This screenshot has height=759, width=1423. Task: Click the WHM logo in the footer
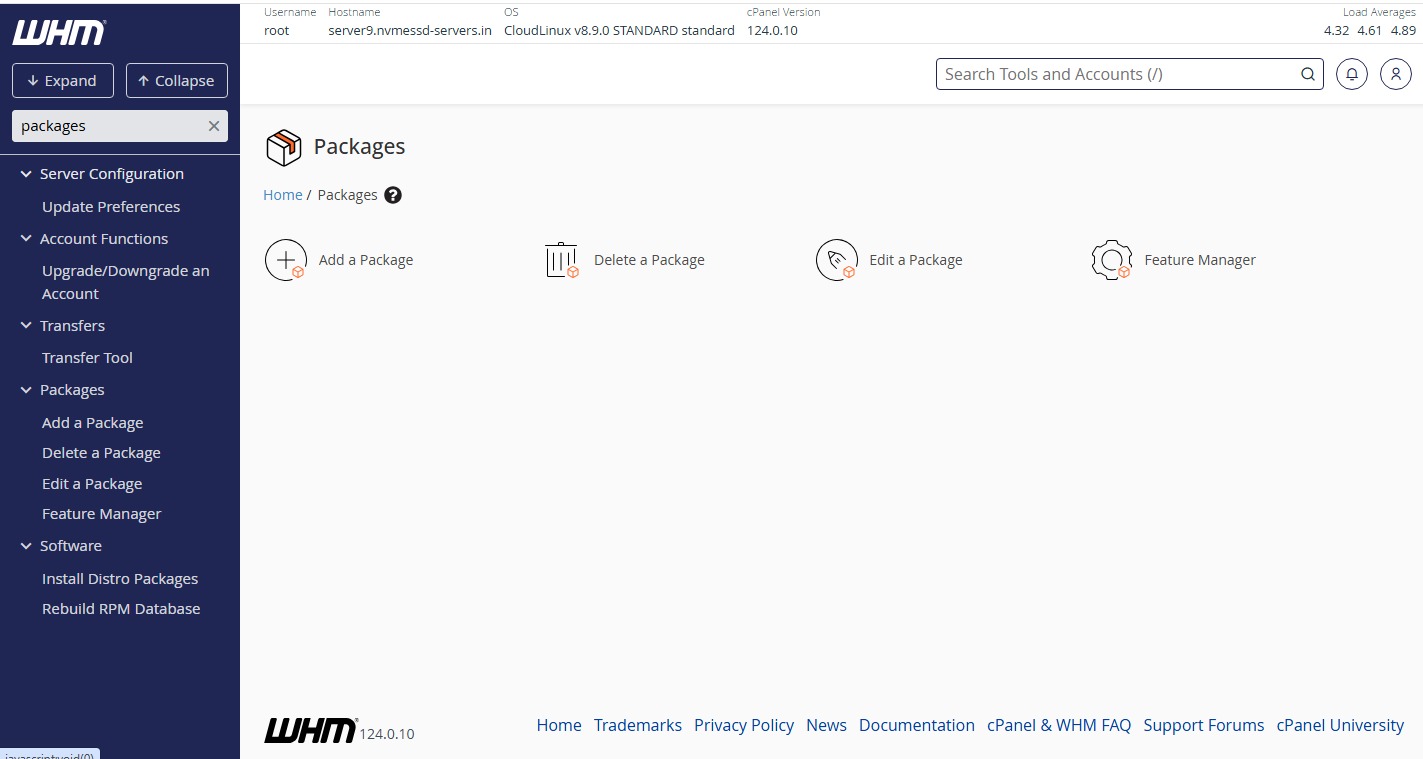click(311, 730)
